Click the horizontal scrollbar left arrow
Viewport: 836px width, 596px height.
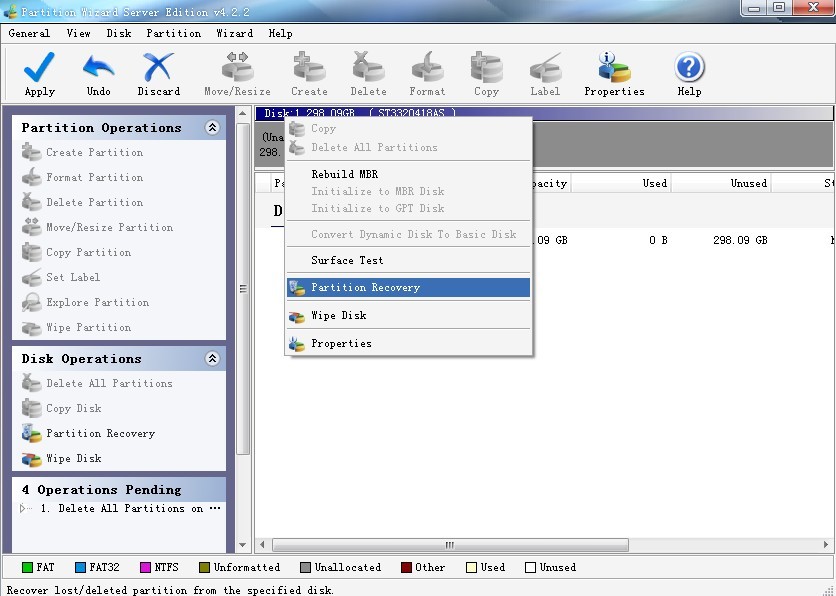[262, 545]
